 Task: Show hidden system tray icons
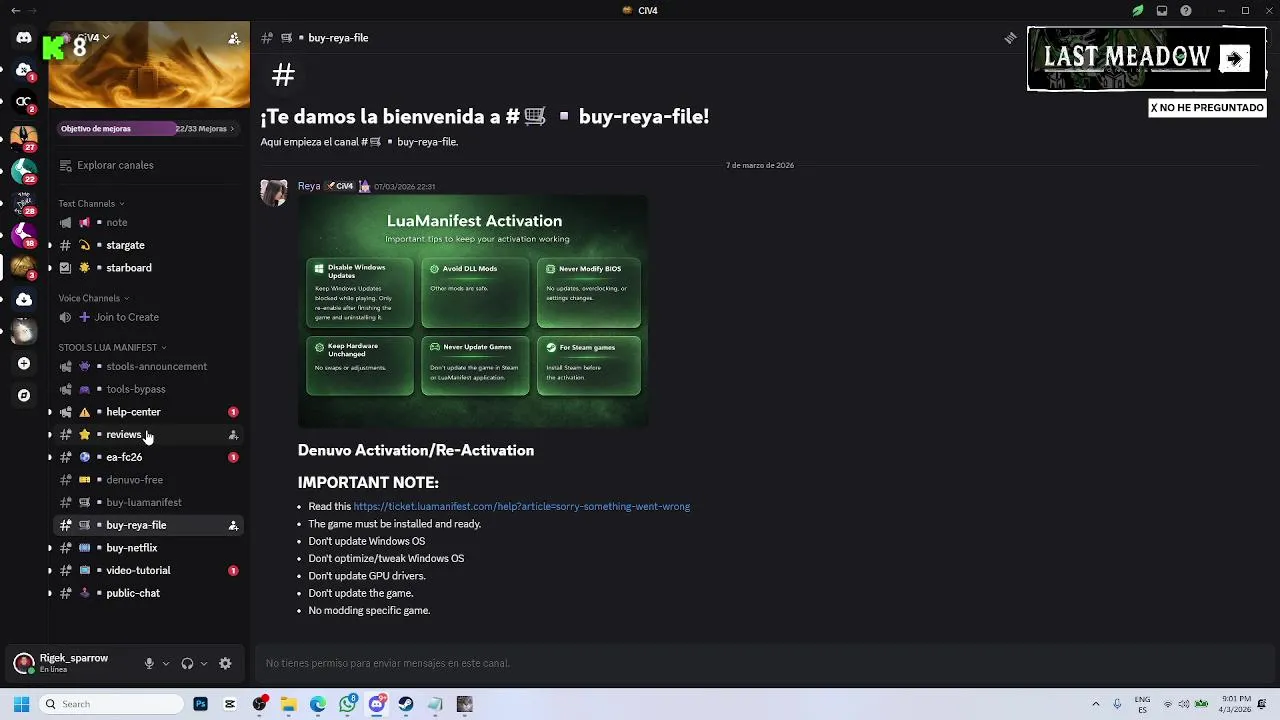coord(1095,704)
